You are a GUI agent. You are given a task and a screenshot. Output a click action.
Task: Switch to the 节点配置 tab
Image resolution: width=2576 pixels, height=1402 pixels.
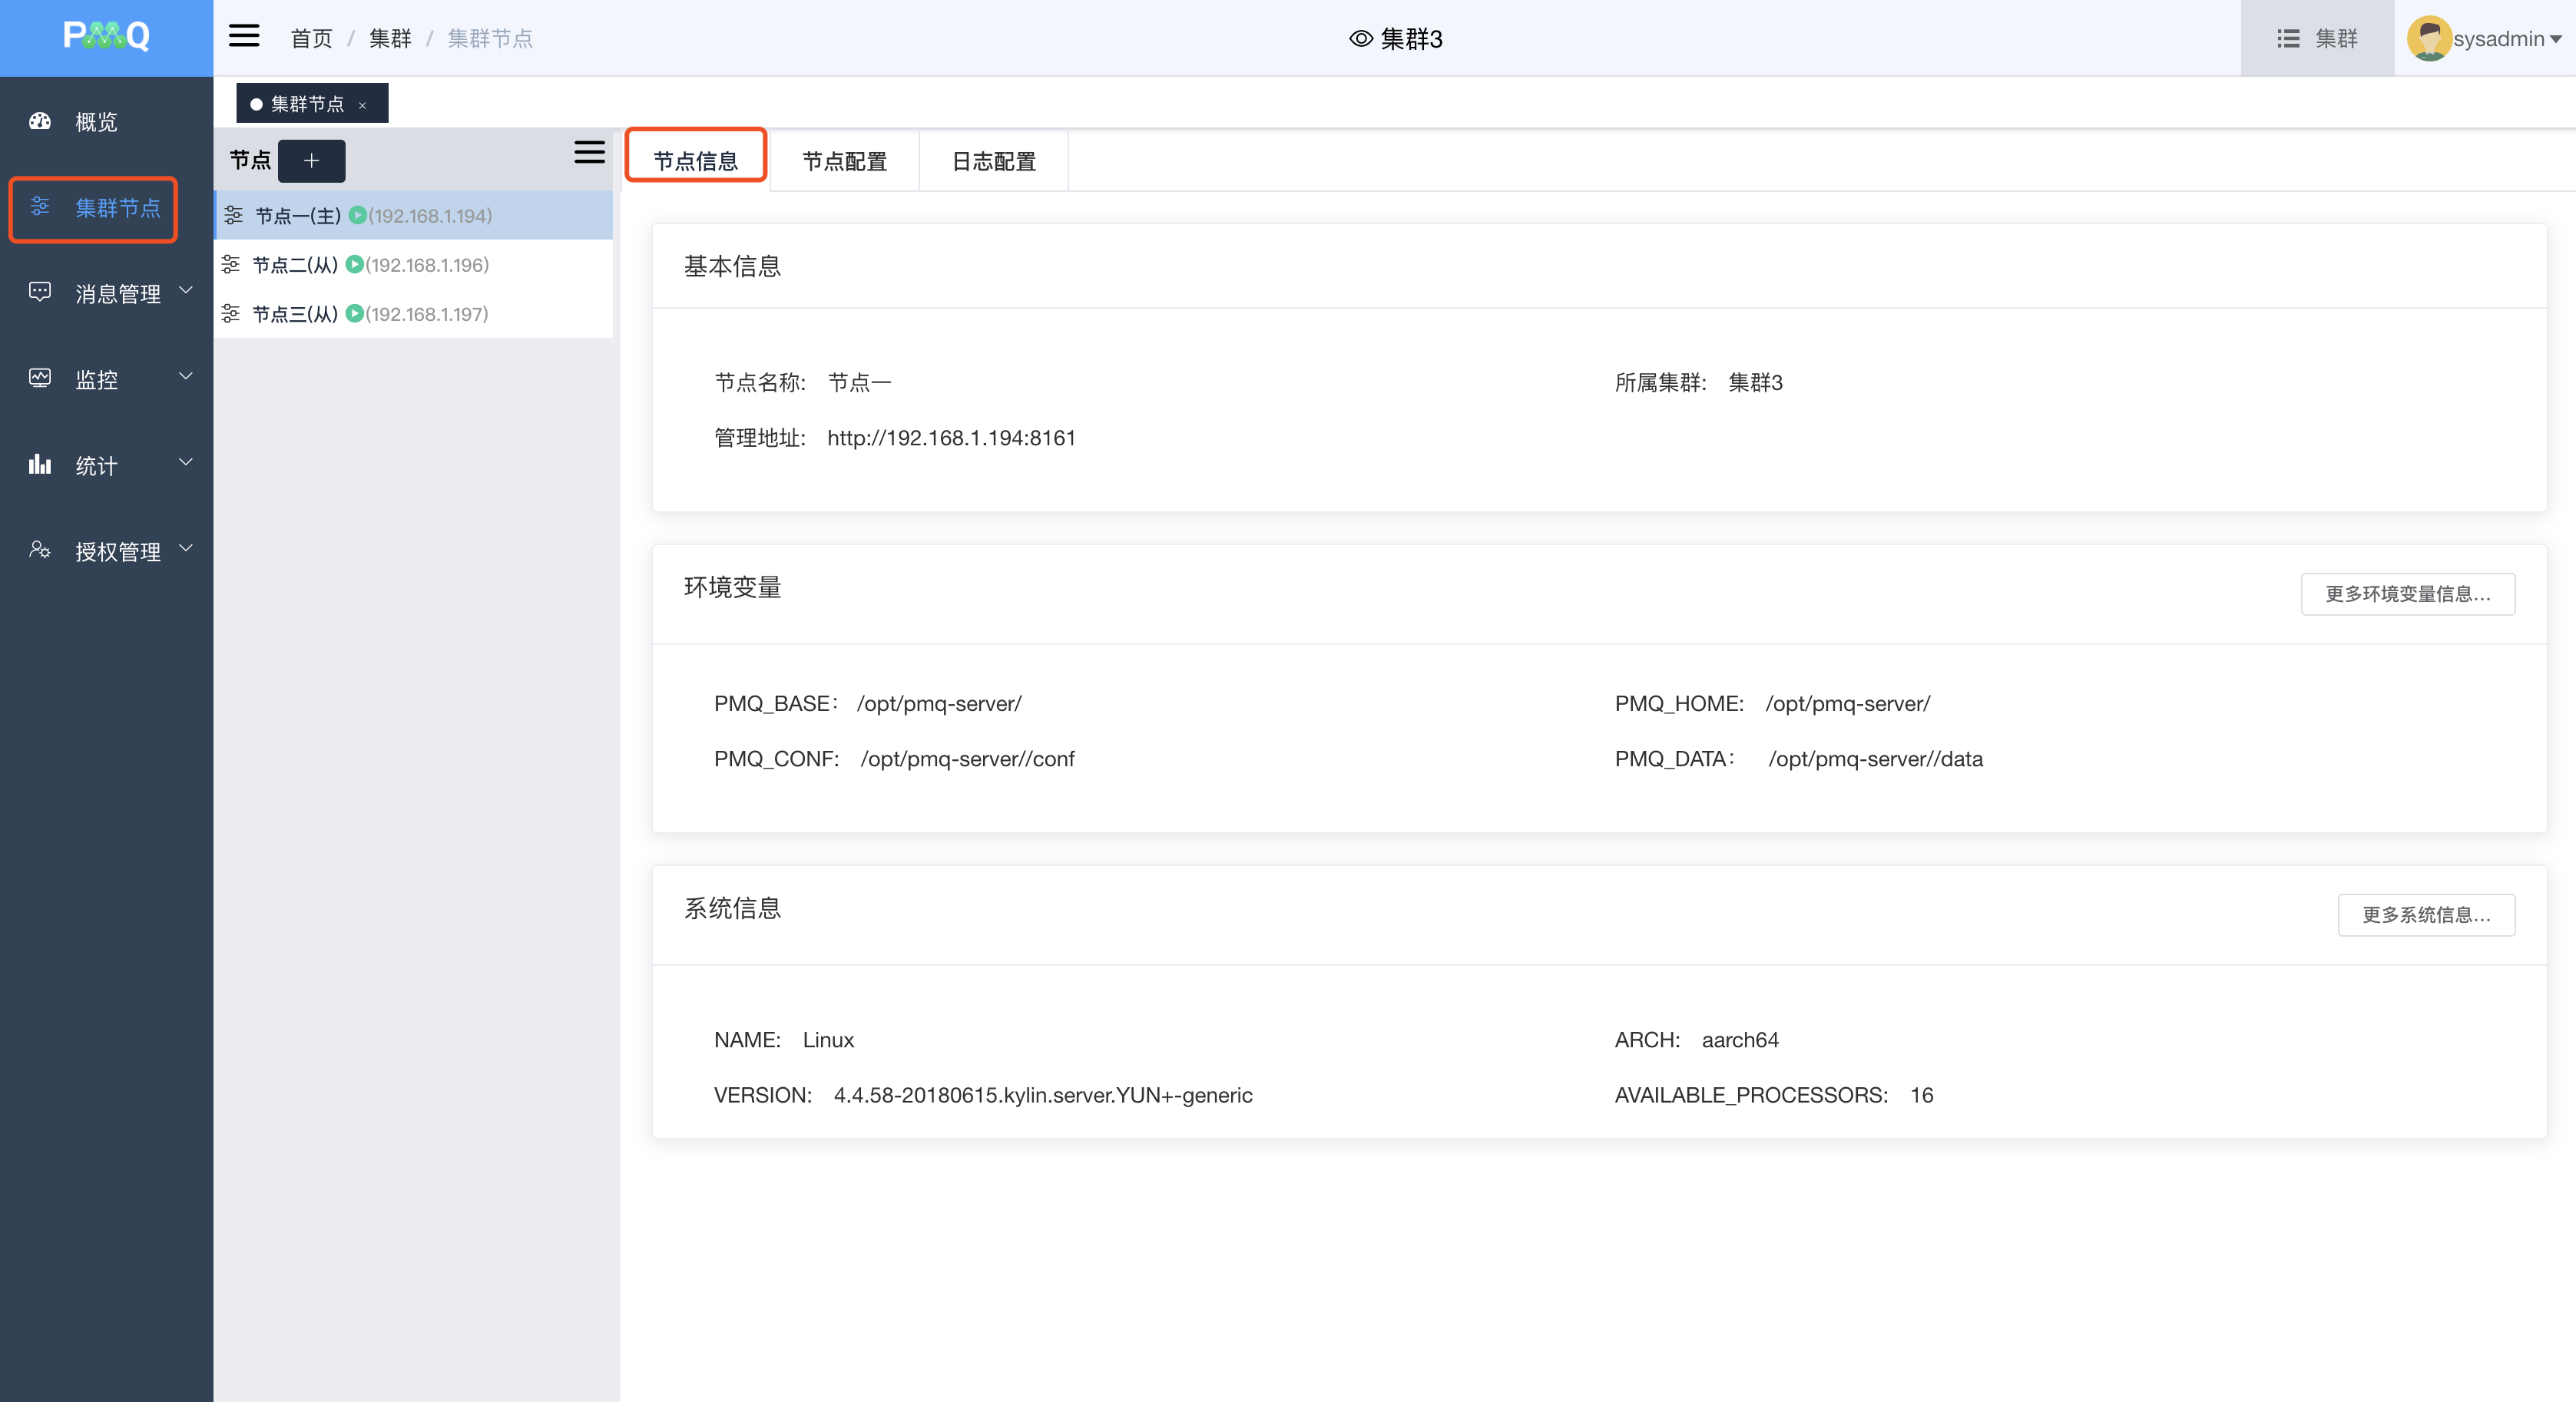click(x=844, y=162)
